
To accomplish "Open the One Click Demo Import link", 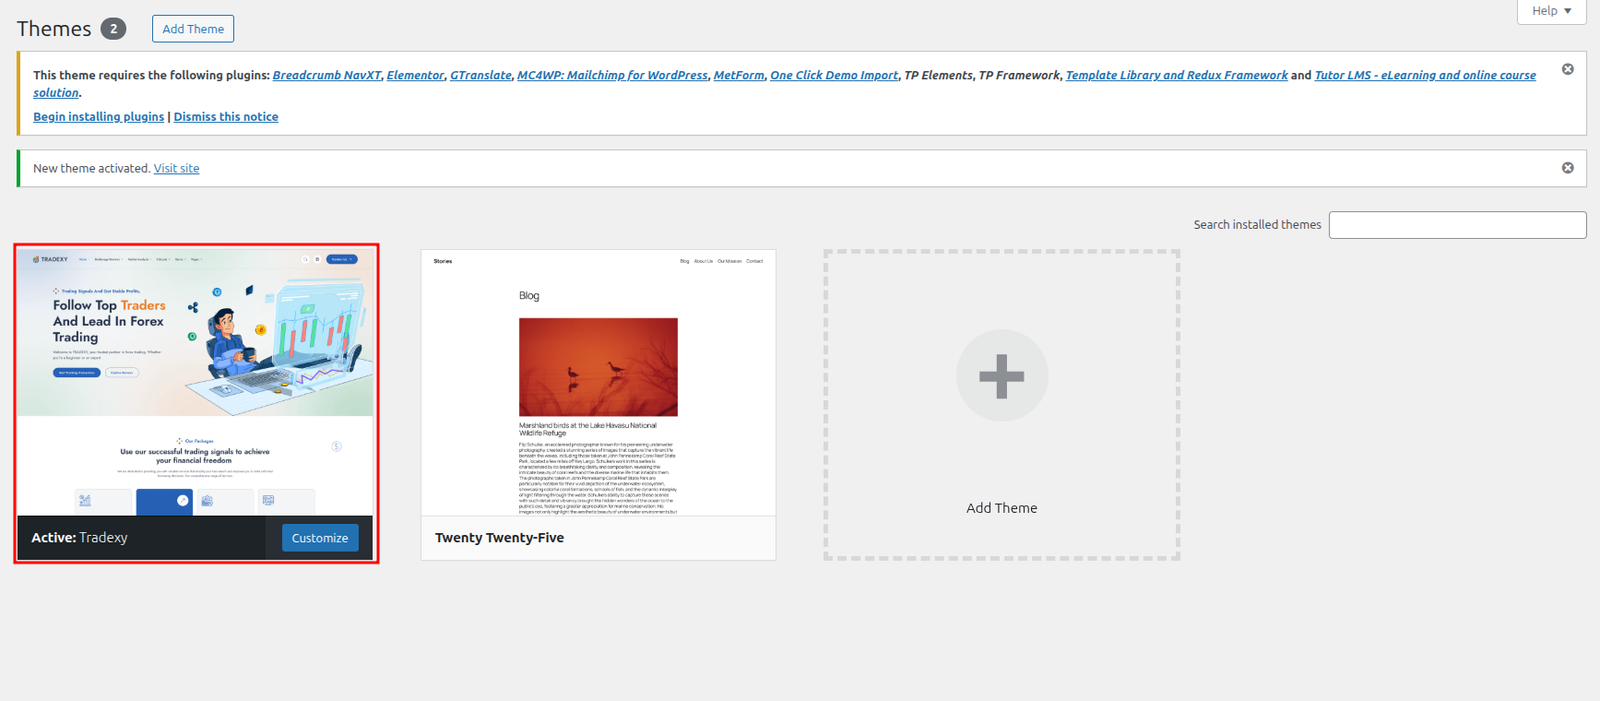I will coord(833,75).
